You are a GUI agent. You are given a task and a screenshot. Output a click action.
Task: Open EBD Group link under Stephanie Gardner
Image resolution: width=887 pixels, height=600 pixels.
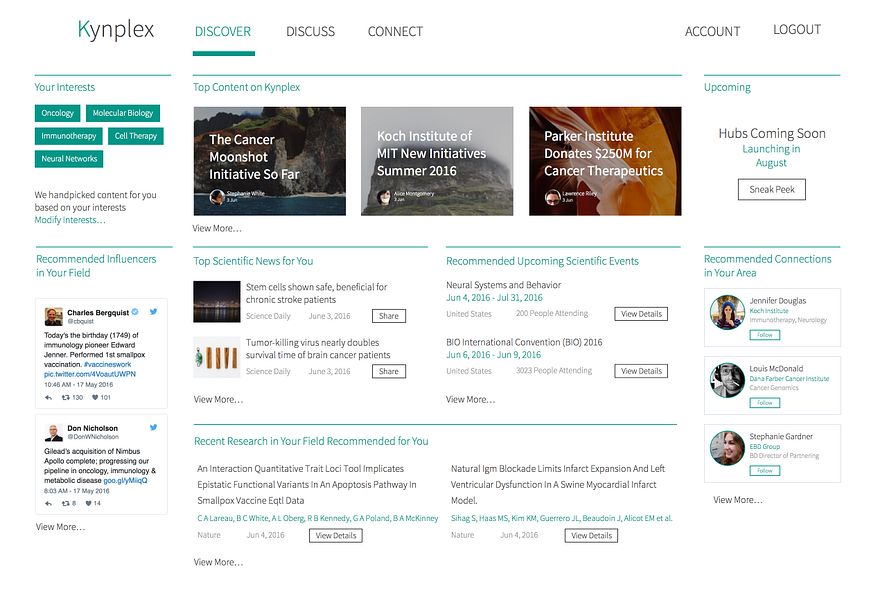coord(765,447)
